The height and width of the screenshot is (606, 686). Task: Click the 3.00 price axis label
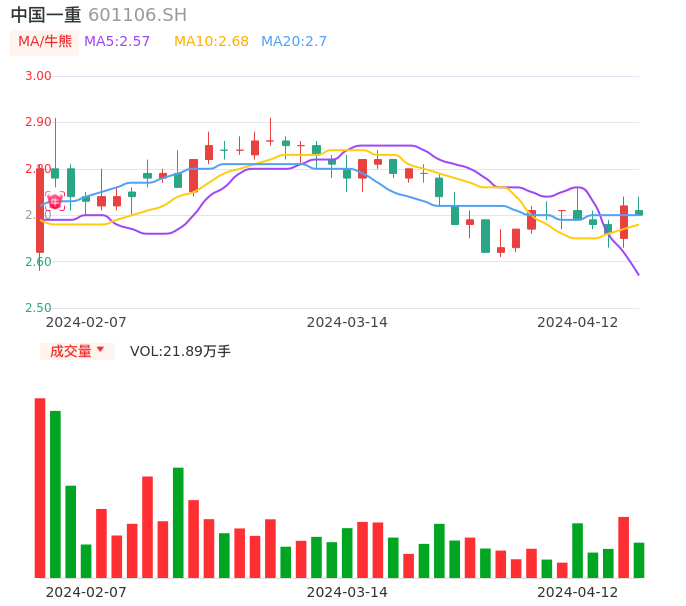(x=38, y=76)
